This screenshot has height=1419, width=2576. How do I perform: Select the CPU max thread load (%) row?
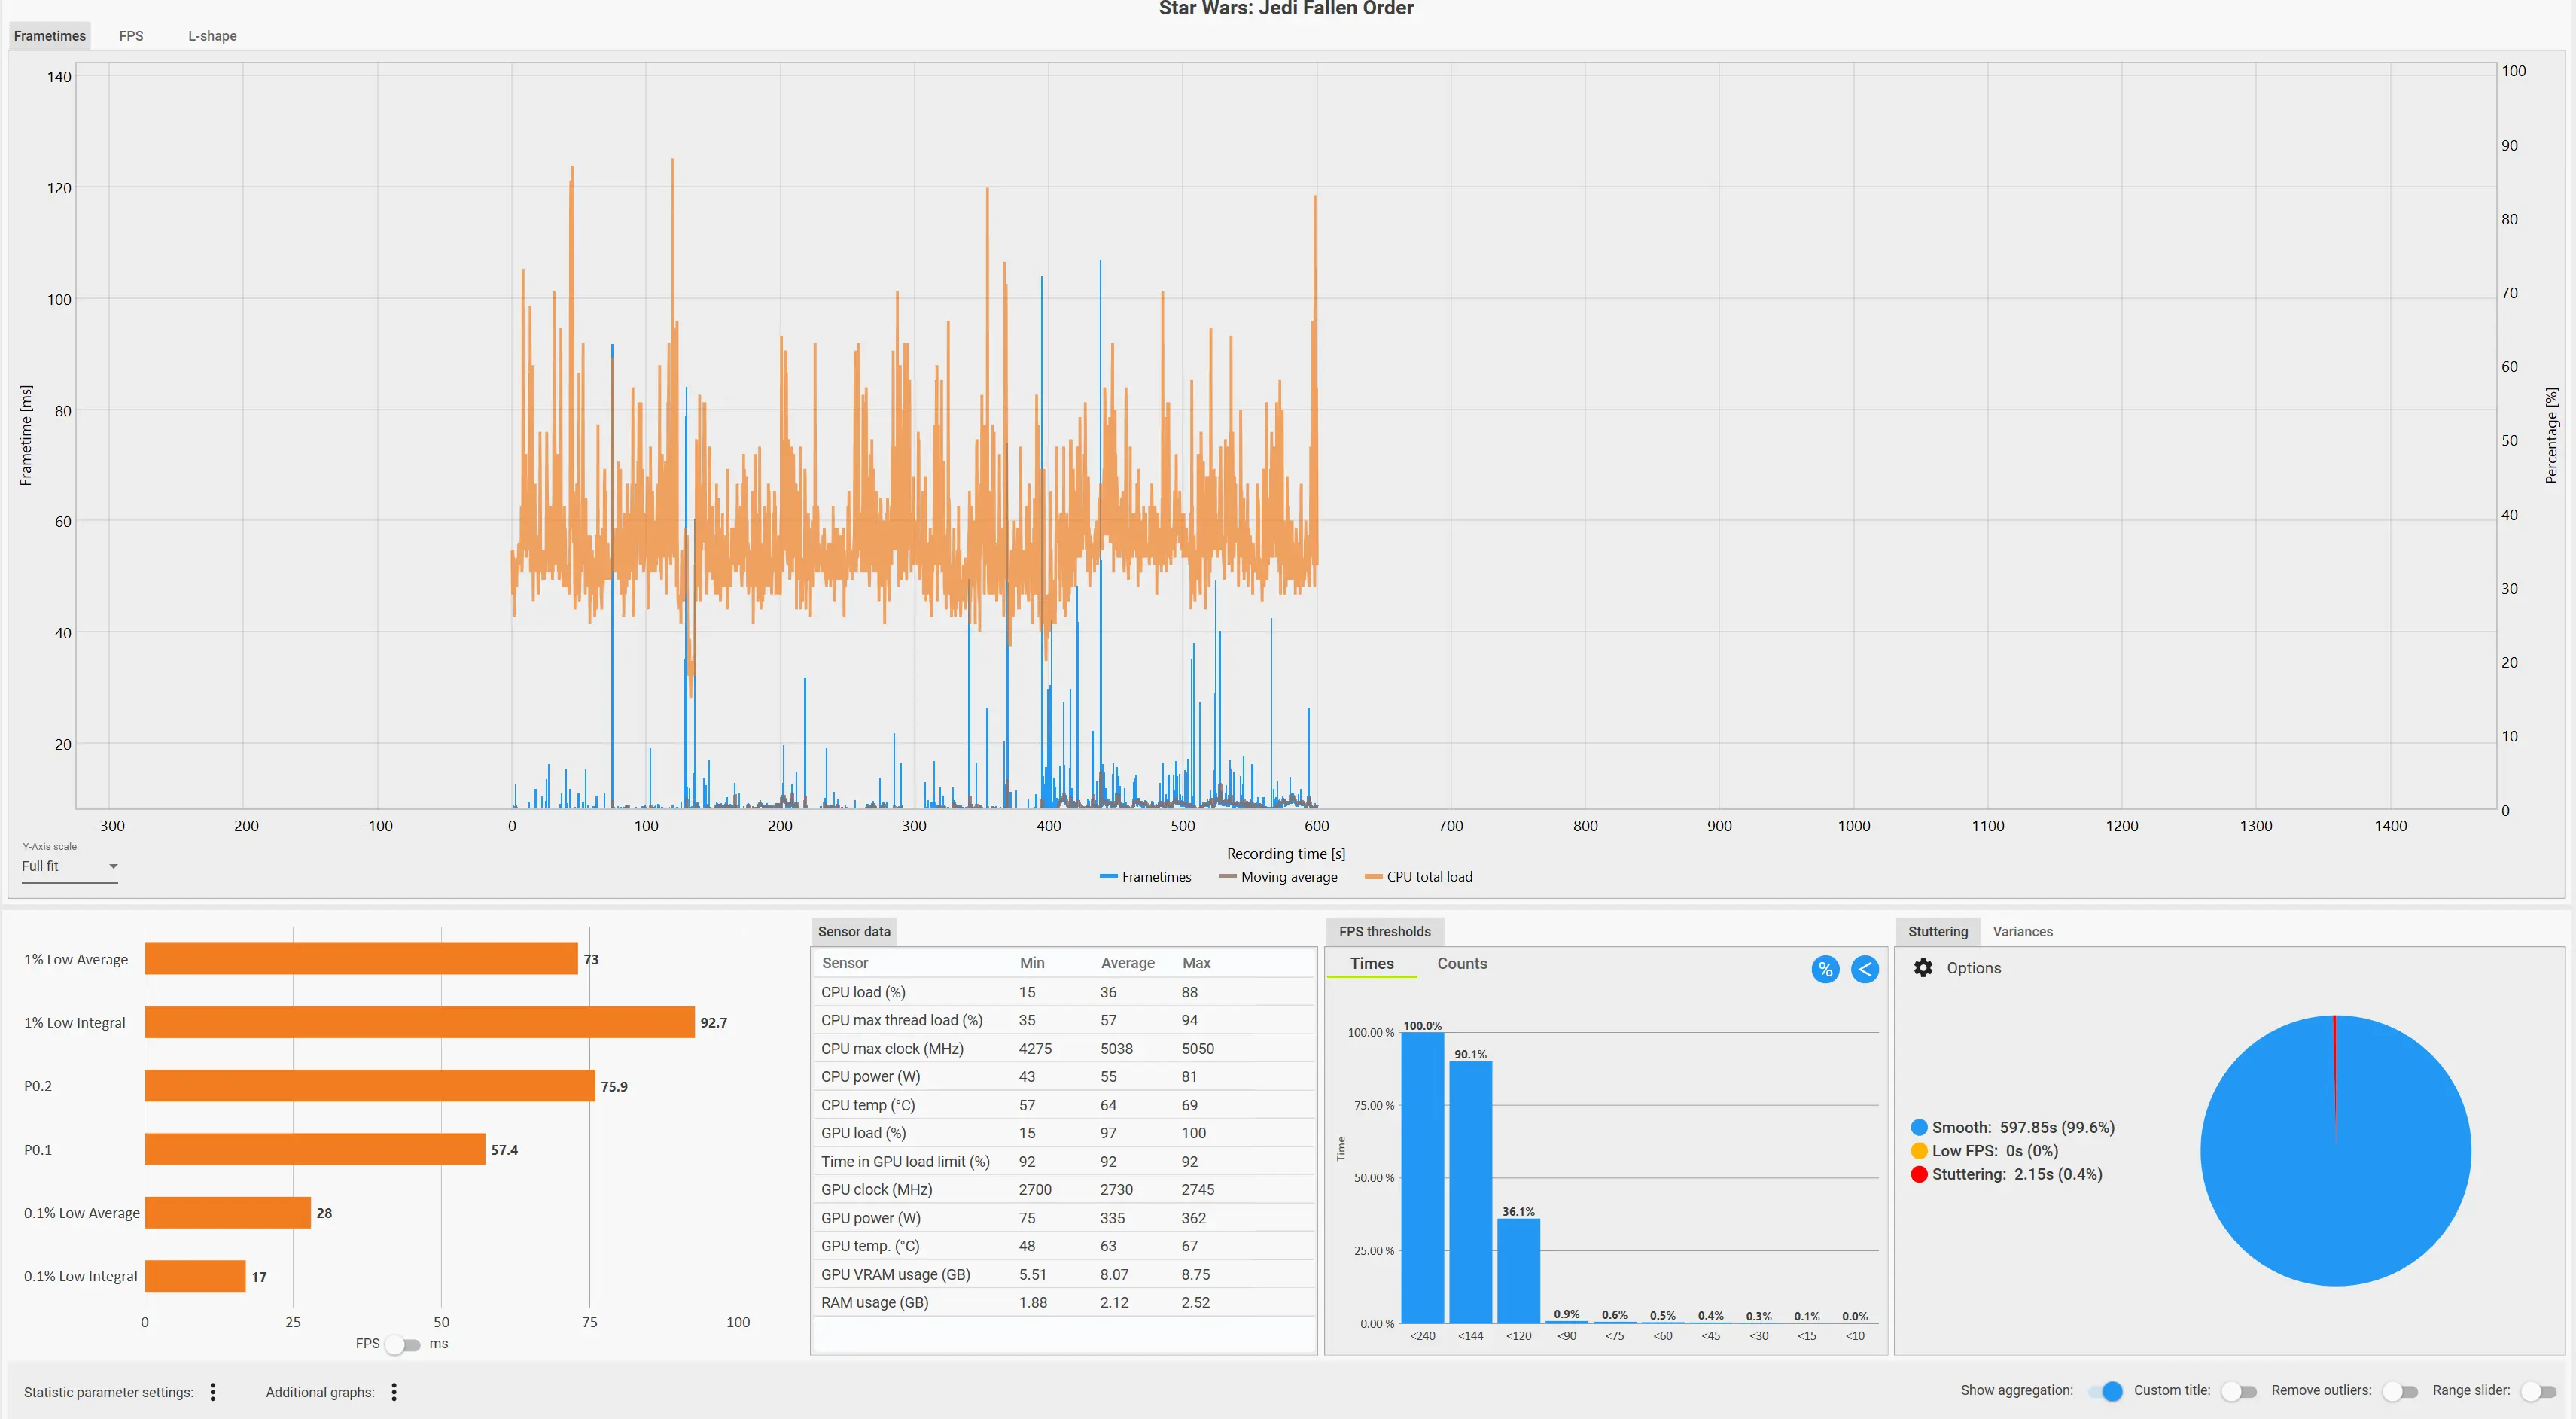click(1064, 1020)
